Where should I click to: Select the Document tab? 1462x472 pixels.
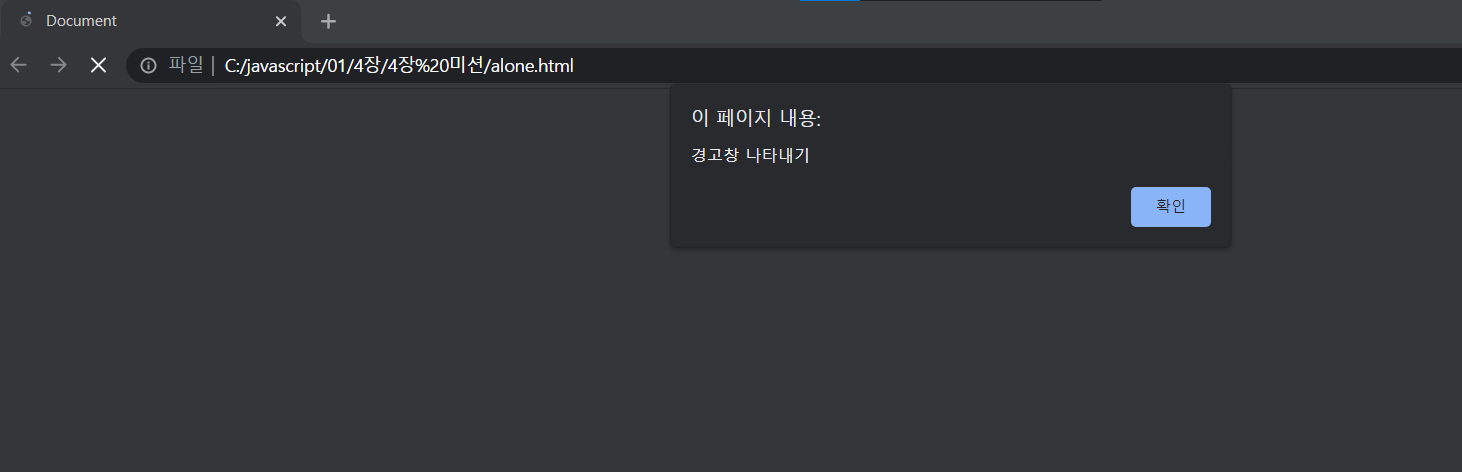tap(150, 21)
